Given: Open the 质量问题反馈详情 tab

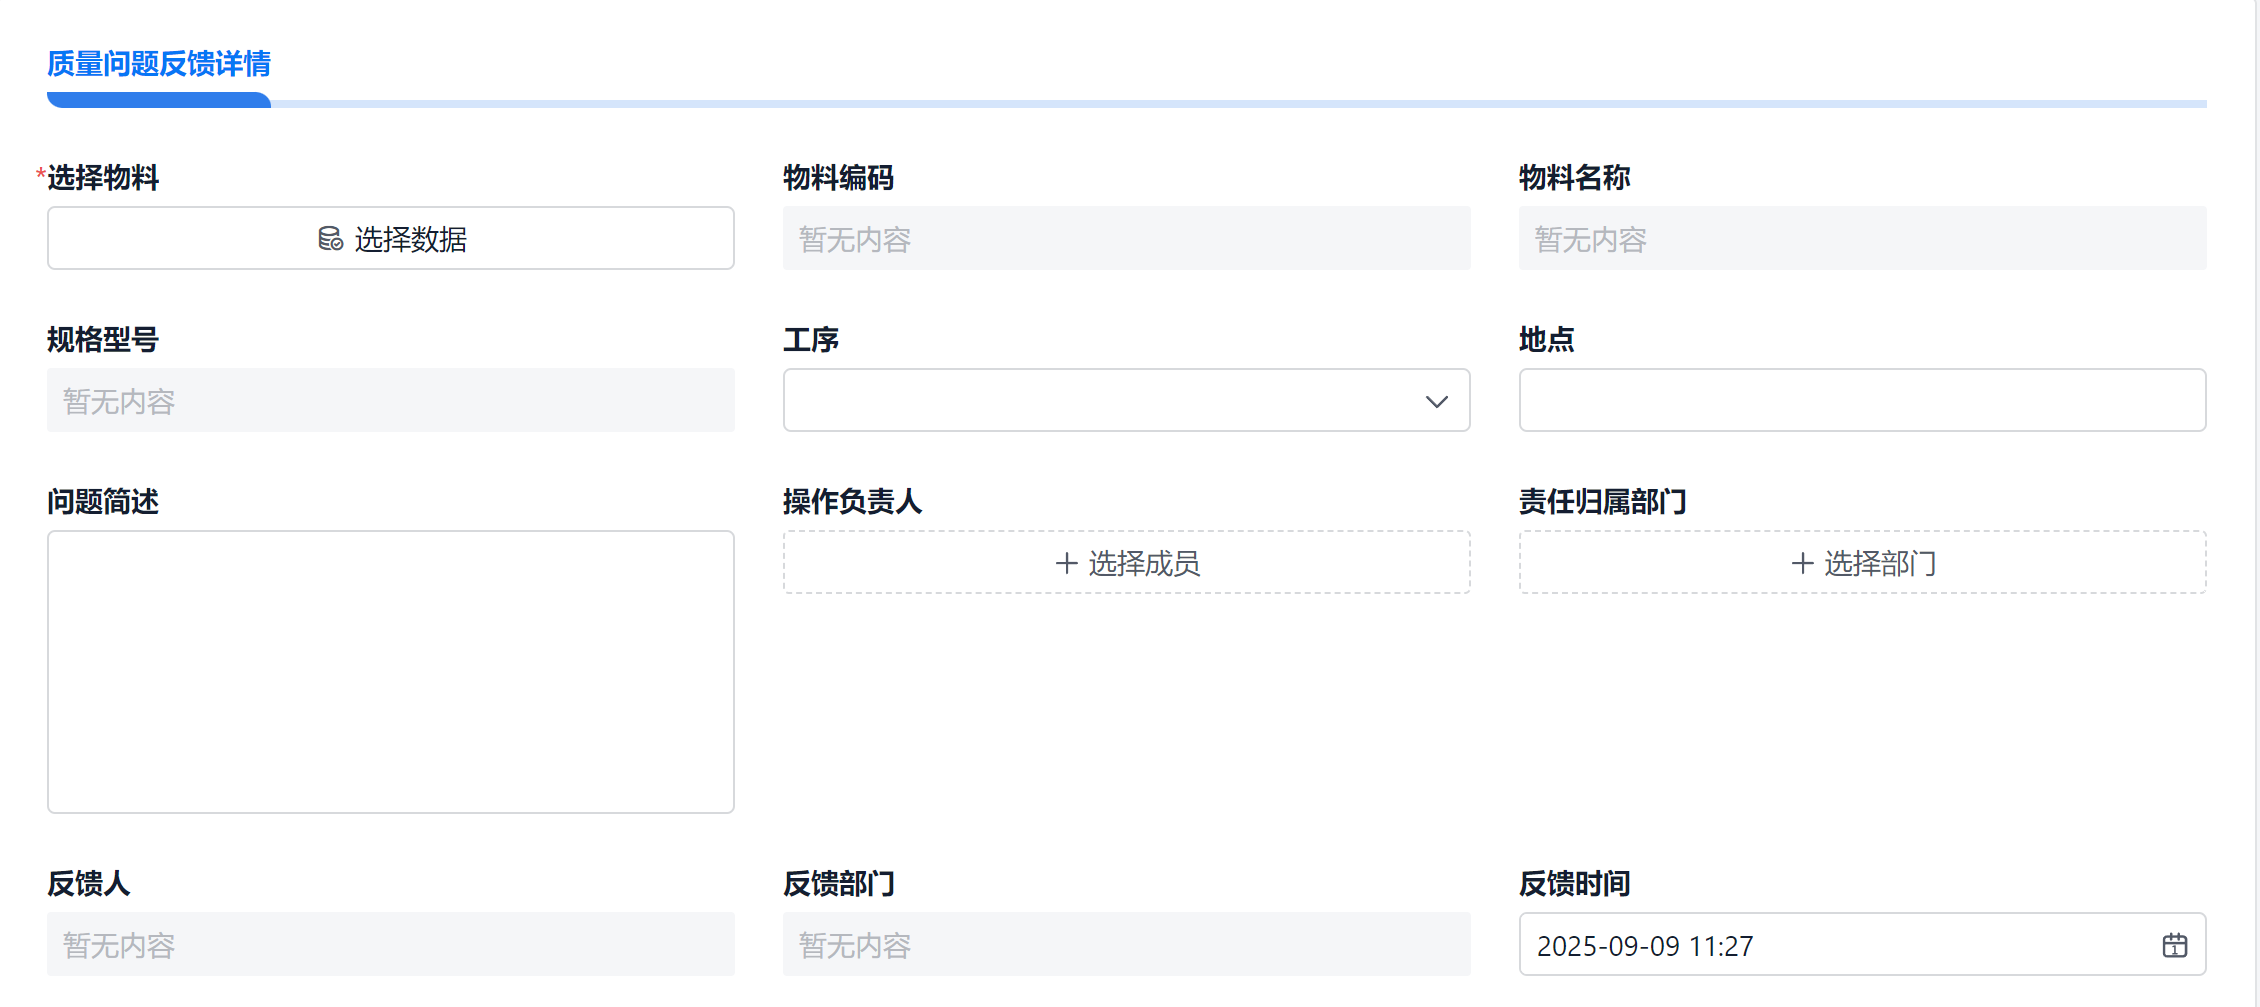Looking at the screenshot, I should [x=159, y=64].
